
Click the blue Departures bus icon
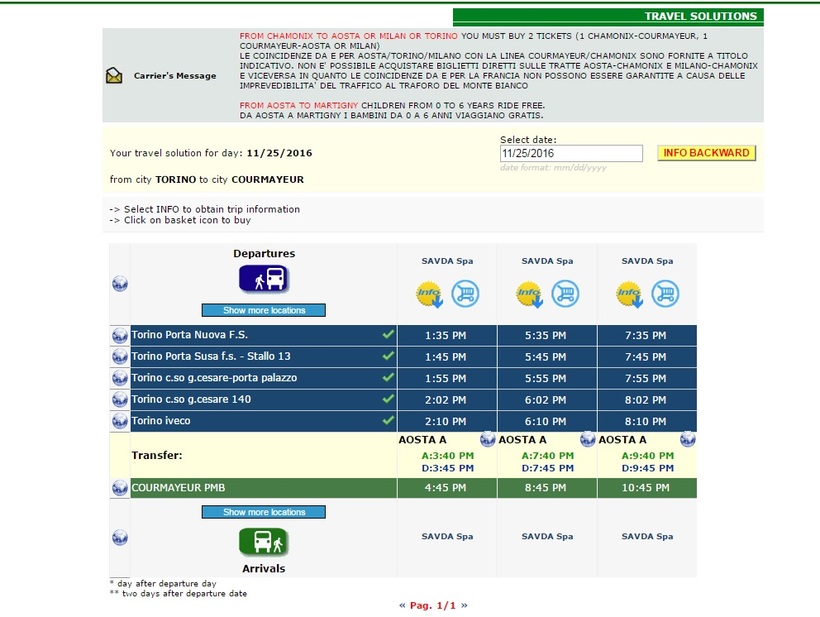point(263,279)
